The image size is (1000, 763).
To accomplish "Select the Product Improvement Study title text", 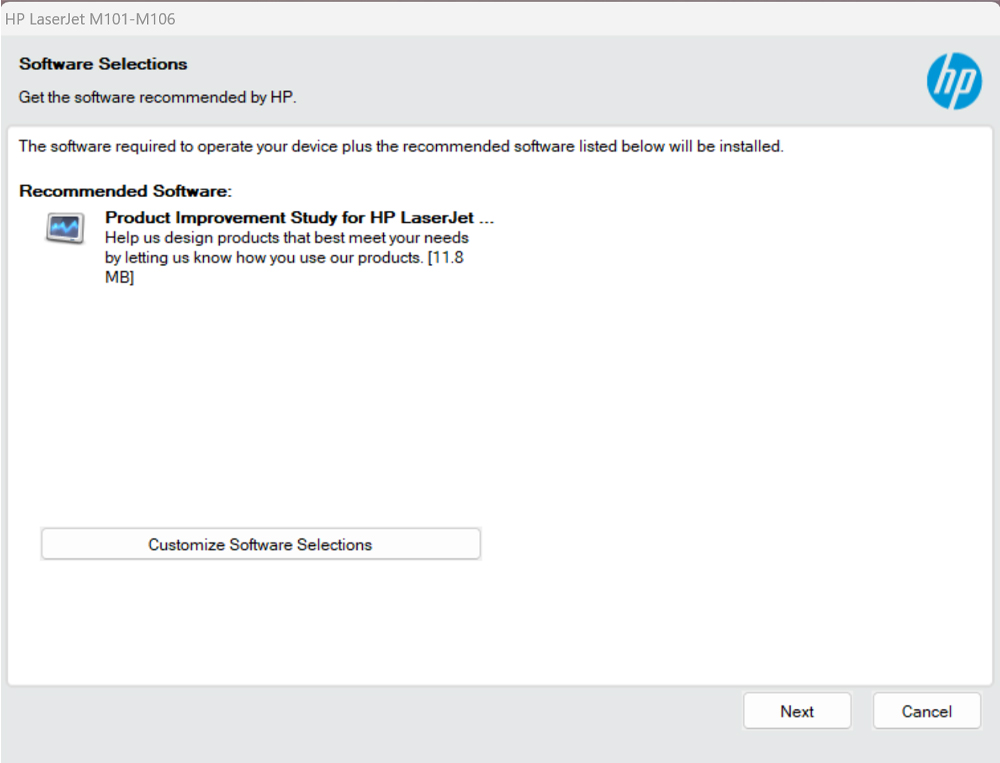I will coord(300,218).
